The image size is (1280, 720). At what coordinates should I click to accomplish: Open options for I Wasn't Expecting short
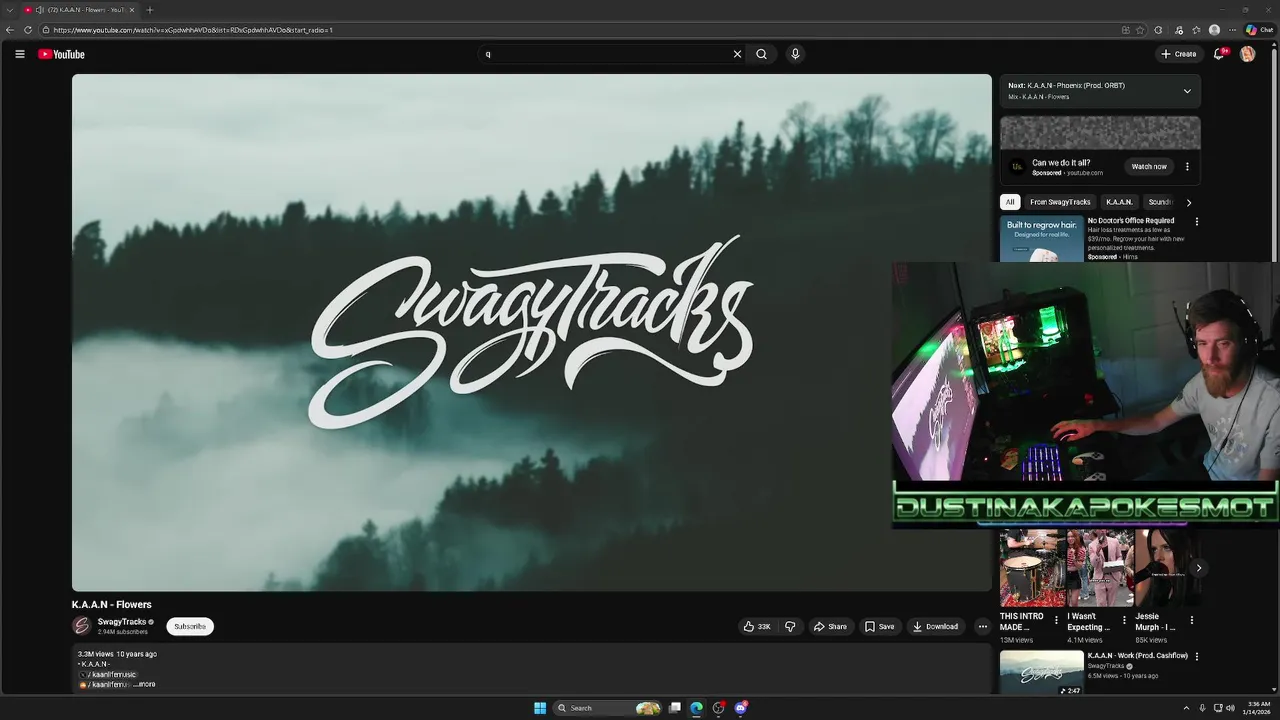pos(1124,620)
